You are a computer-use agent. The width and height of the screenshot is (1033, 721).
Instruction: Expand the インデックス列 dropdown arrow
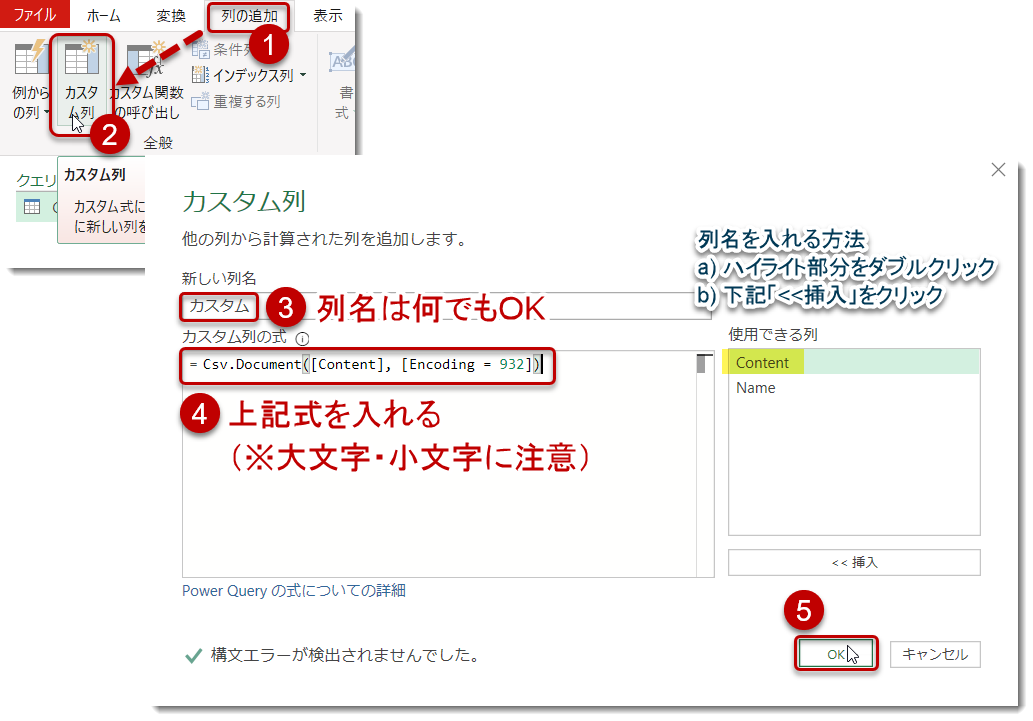[x=303, y=75]
